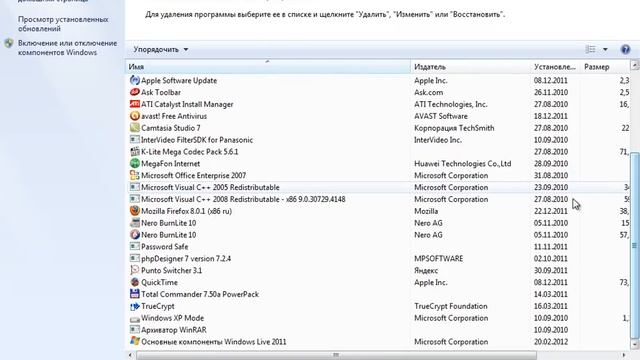Click the horizontal scrollbar left arrow
This screenshot has height=360, width=640.
[x=130, y=355]
